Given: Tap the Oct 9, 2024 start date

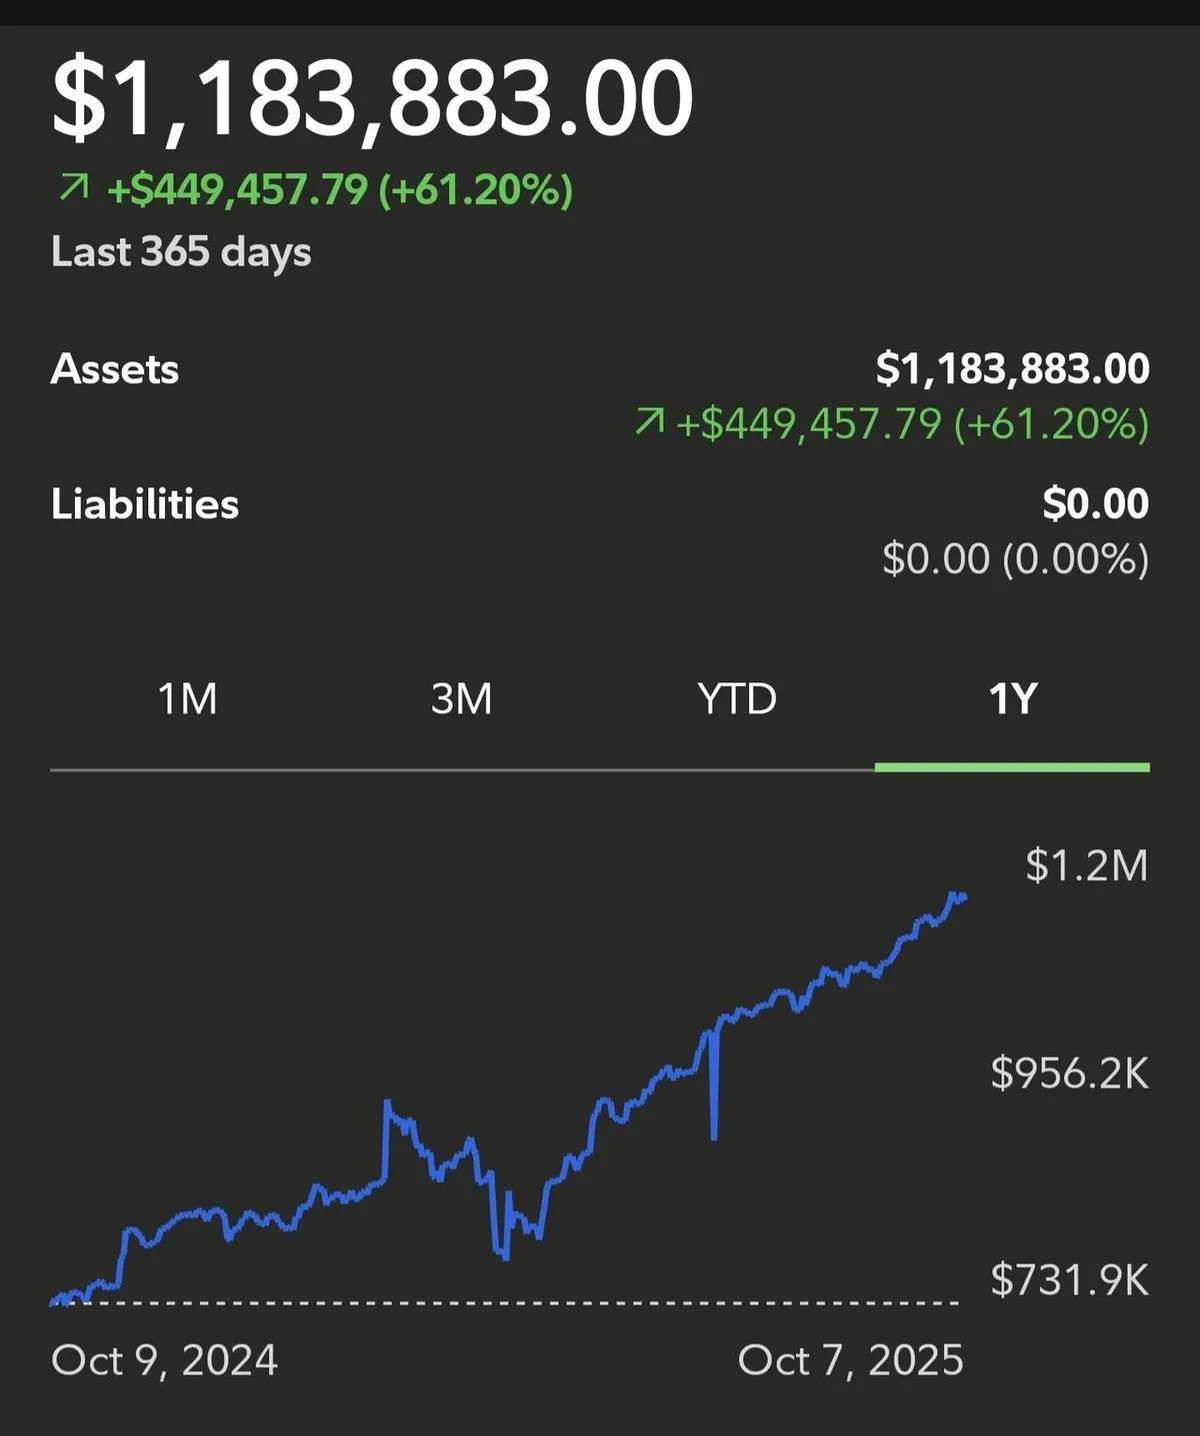Looking at the screenshot, I should (x=164, y=1361).
